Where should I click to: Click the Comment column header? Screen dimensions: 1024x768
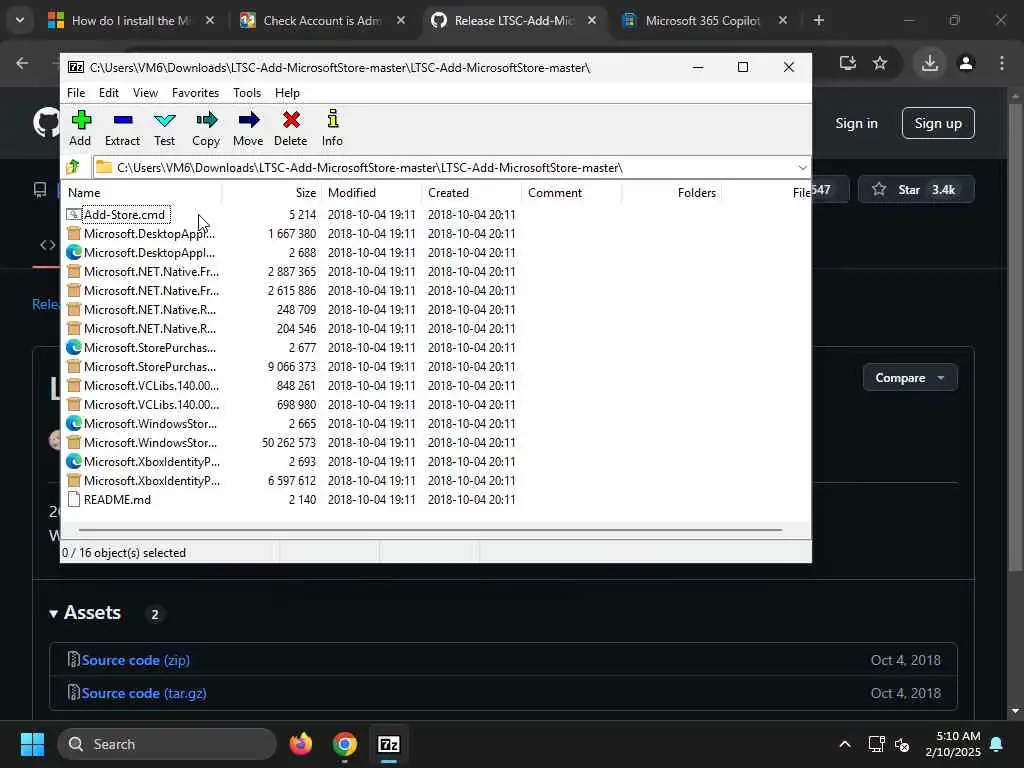571,193
